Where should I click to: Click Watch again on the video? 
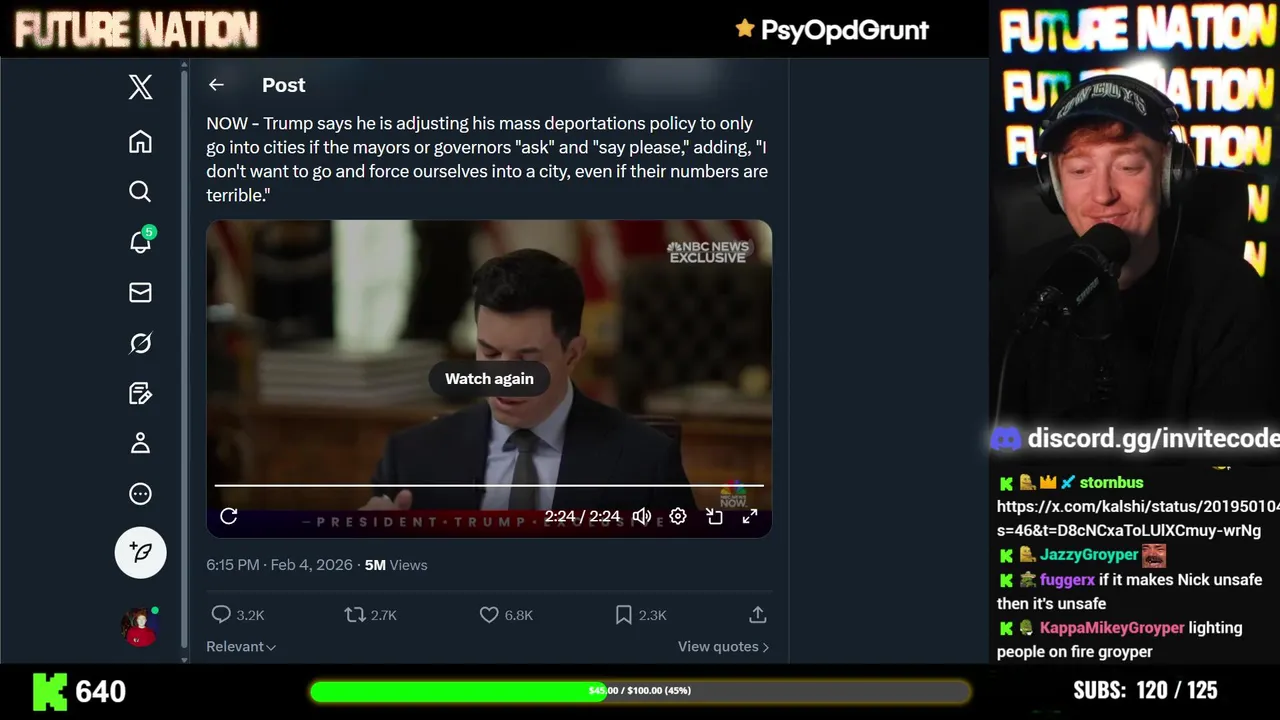coord(489,379)
